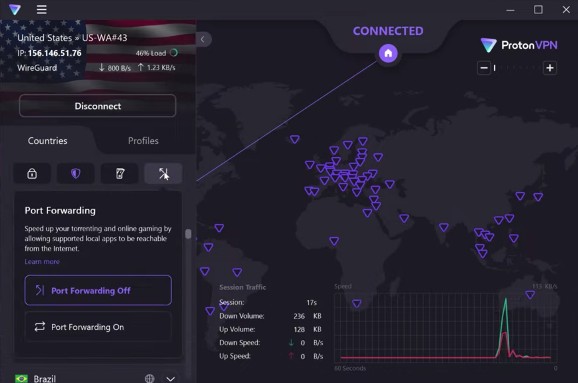Click the Up Volume value 128 KB
Screen dimensions: 578x383
(307, 329)
